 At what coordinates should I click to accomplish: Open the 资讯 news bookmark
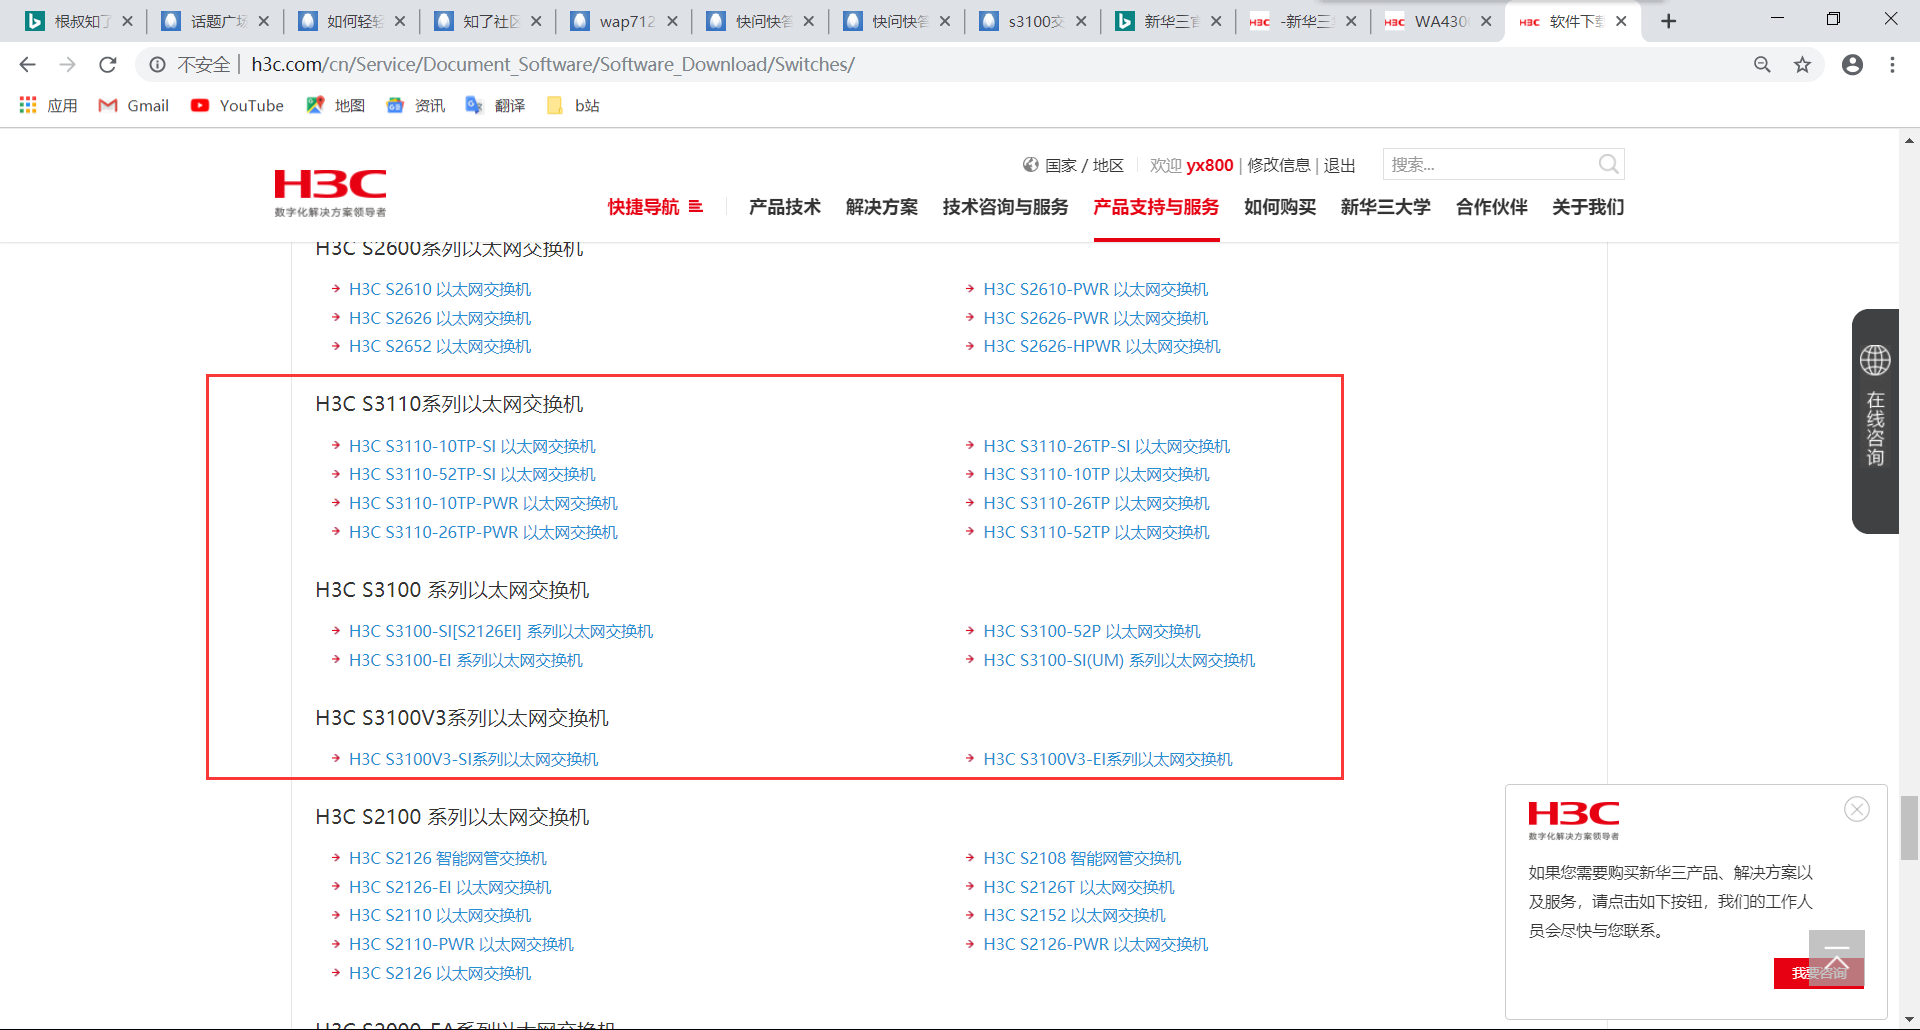click(x=416, y=105)
